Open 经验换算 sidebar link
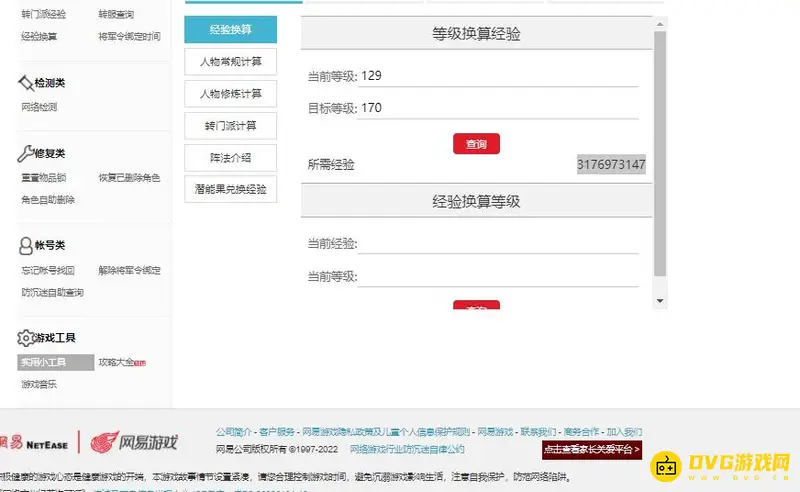 click(x=39, y=36)
